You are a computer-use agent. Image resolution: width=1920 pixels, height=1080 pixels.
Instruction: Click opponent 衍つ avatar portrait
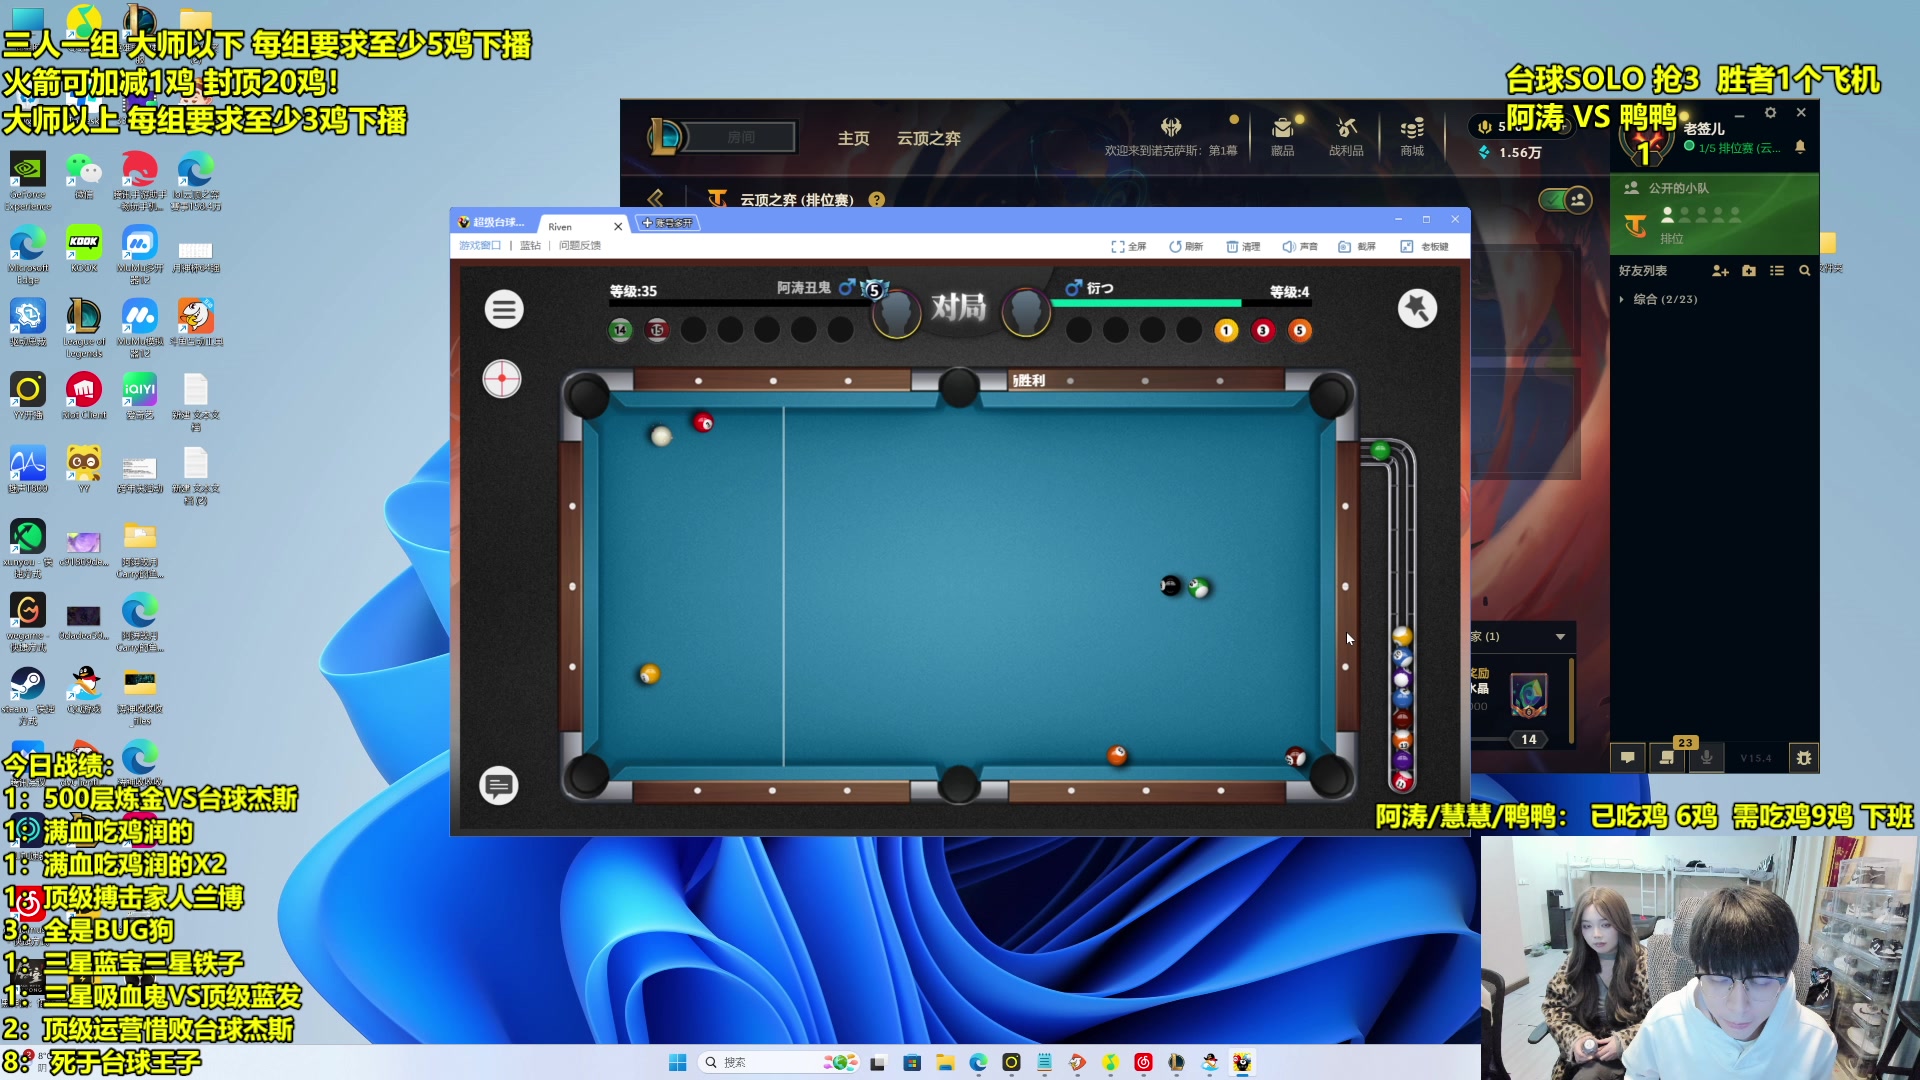click(1026, 312)
